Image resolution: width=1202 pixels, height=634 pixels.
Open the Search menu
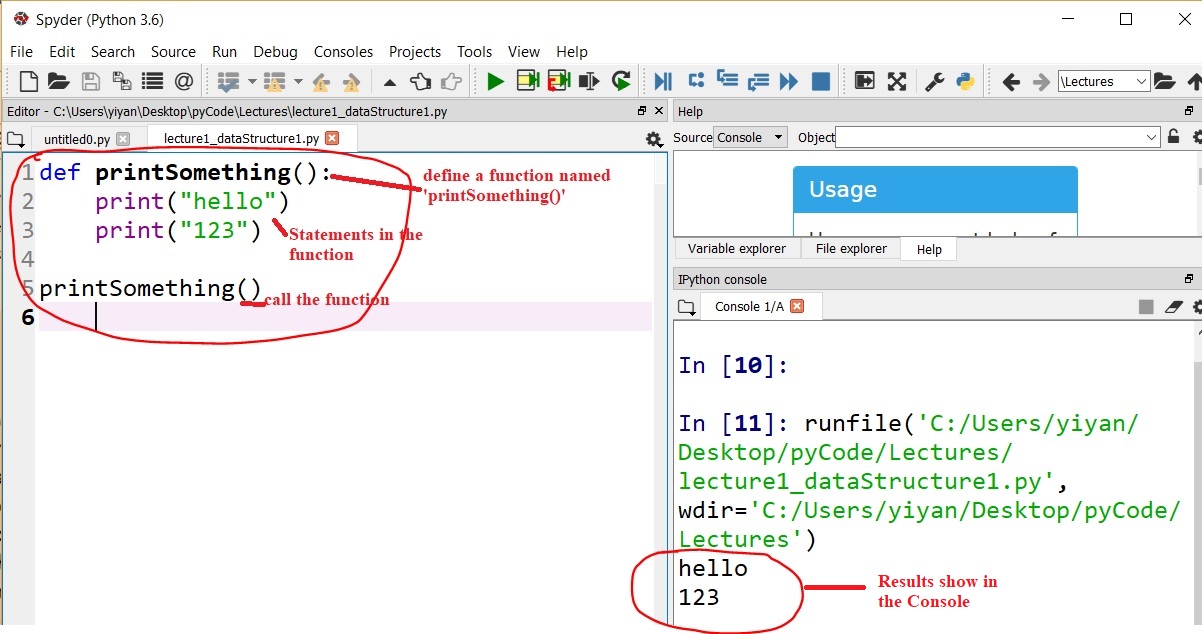pyautogui.click(x=113, y=51)
